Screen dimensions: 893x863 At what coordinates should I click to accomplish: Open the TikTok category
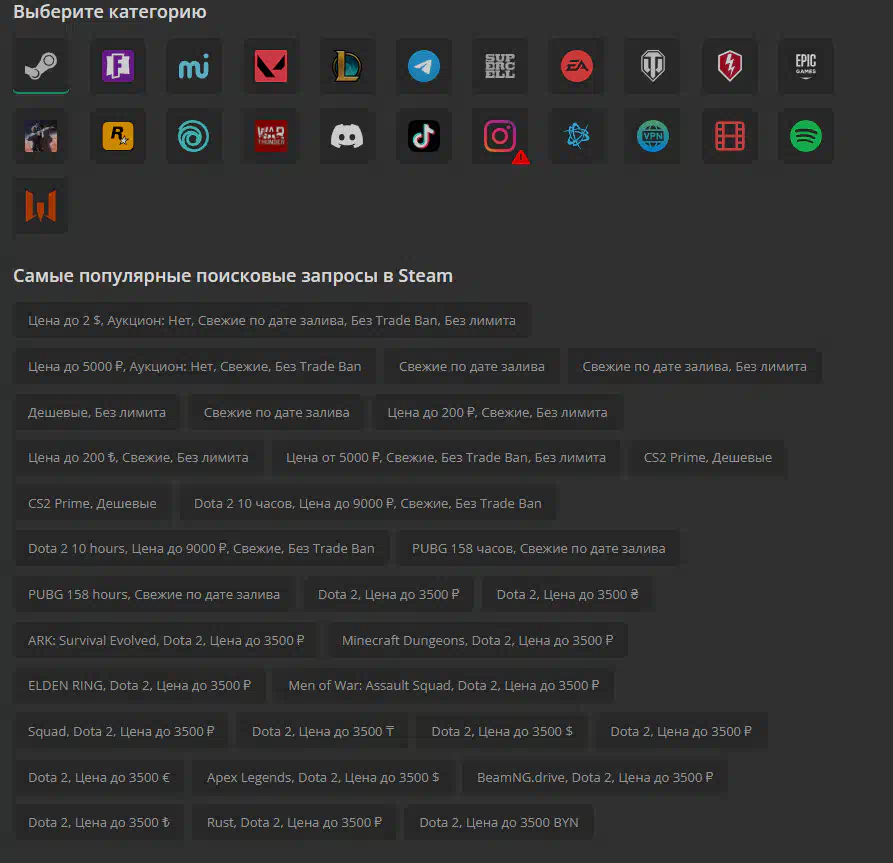(x=424, y=136)
